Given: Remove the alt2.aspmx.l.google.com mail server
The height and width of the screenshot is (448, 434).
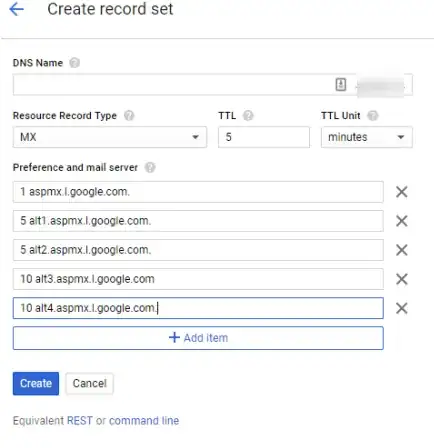Looking at the screenshot, I should (402, 250).
